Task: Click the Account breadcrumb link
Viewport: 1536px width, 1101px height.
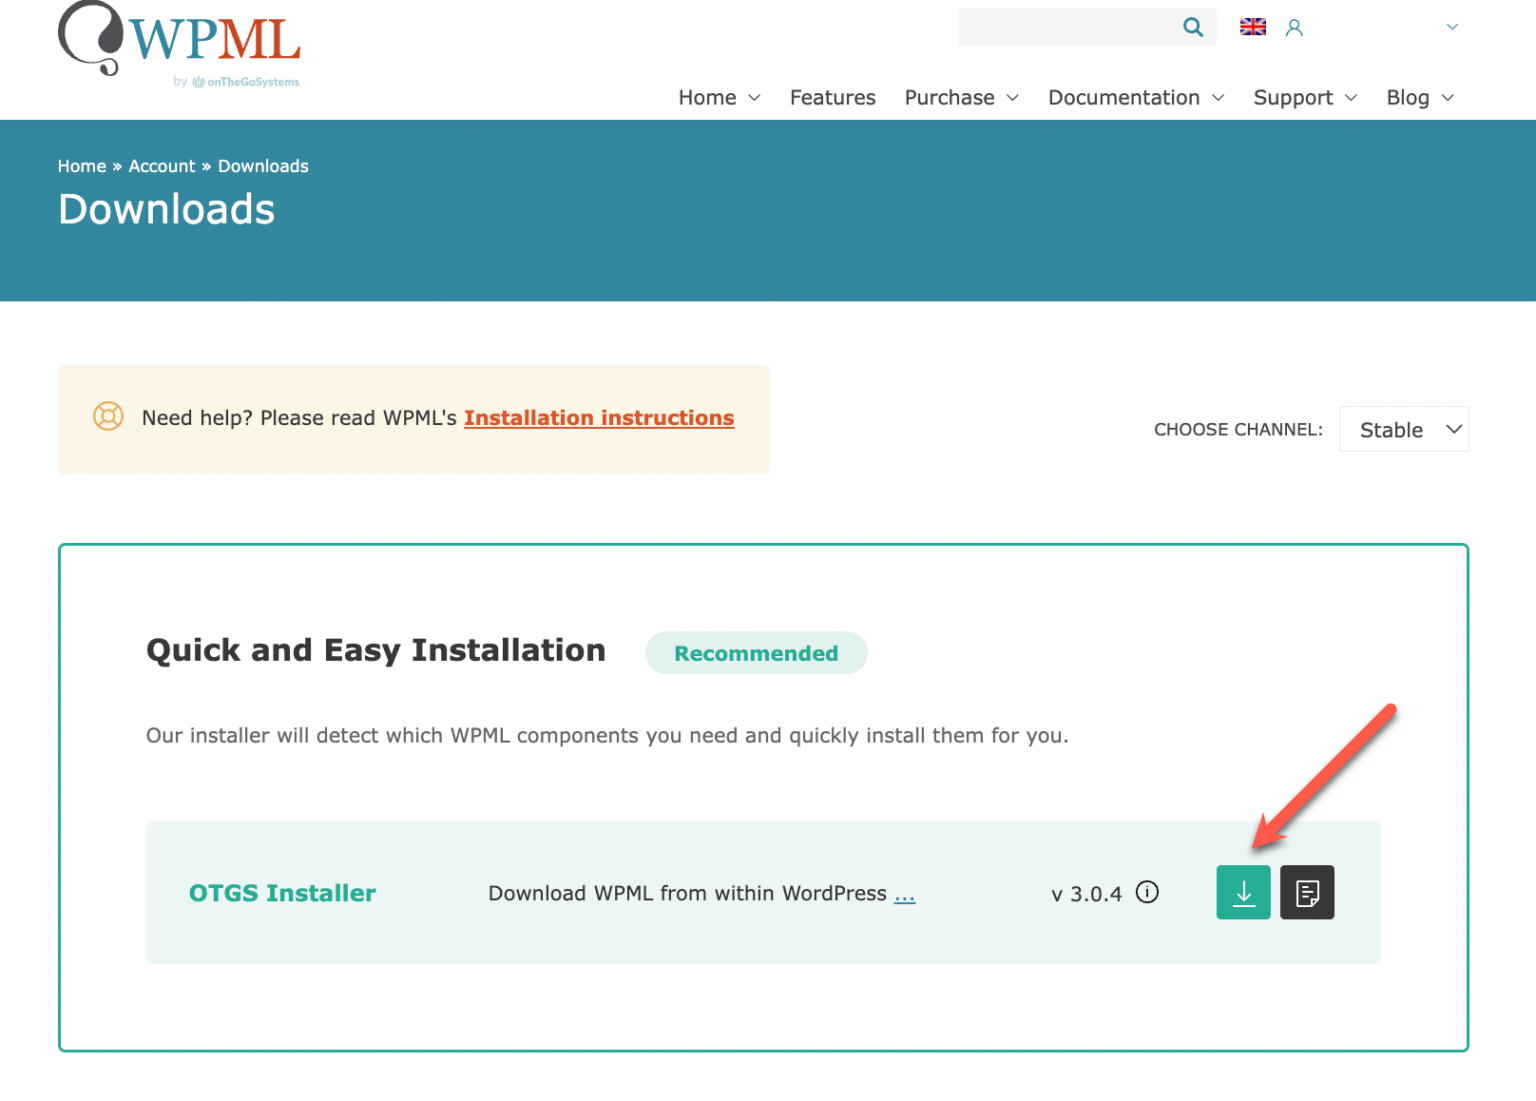Action: tap(162, 166)
